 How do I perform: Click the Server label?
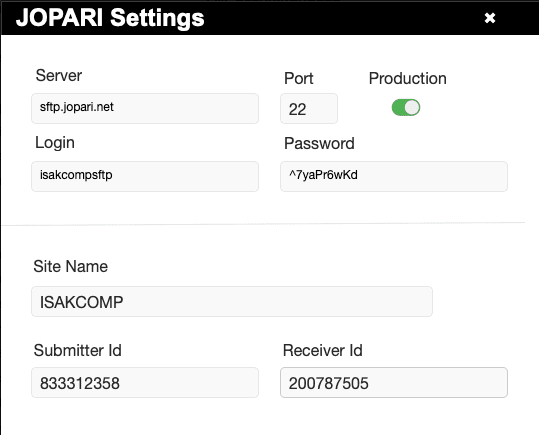tap(59, 75)
